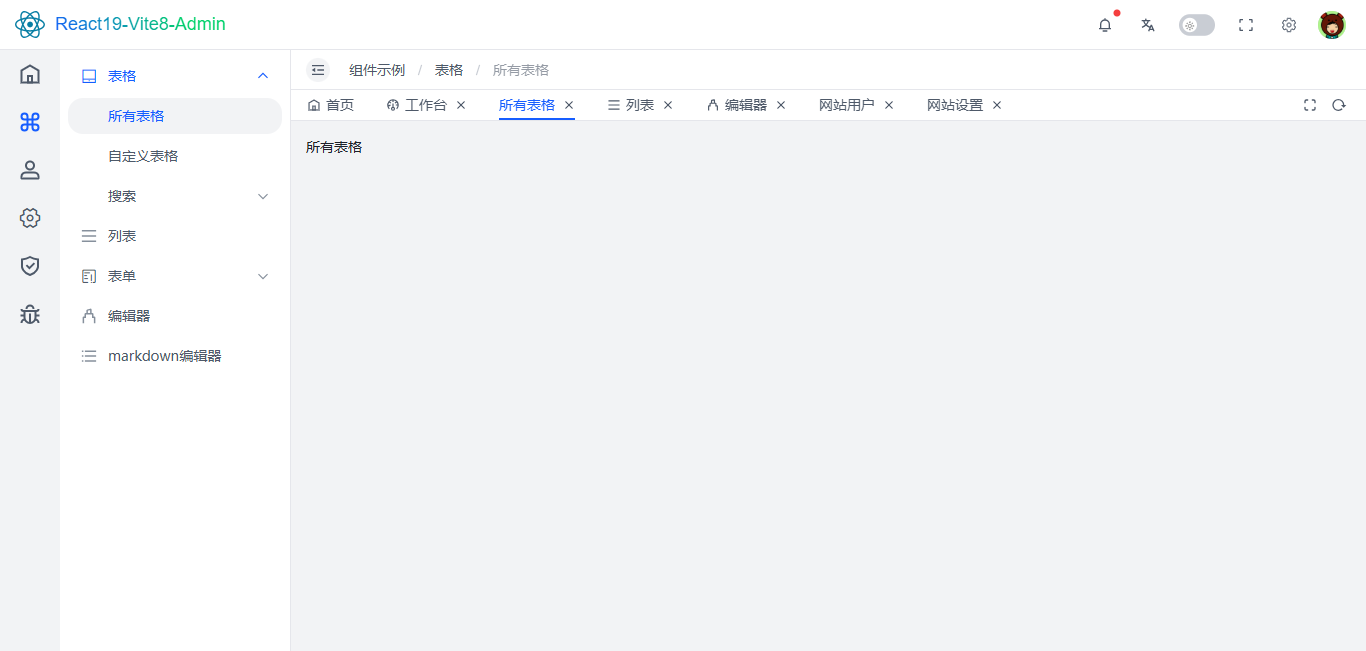Close the 网站用户 tab
The image size is (1366, 651).
coord(889,105)
